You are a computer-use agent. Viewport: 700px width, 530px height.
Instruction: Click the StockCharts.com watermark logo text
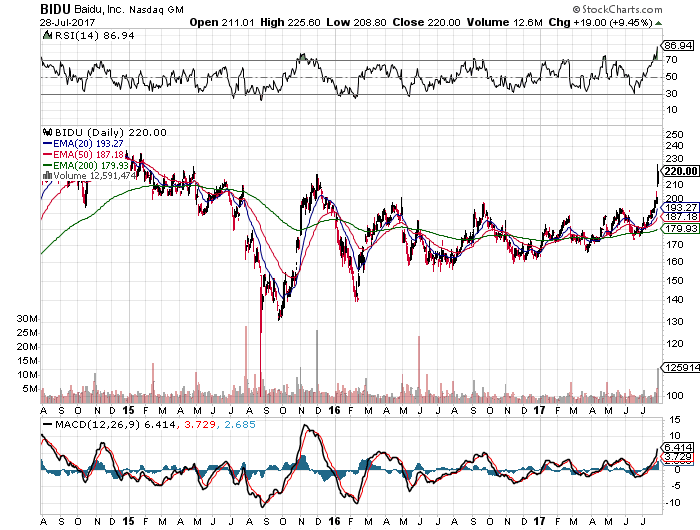point(618,9)
